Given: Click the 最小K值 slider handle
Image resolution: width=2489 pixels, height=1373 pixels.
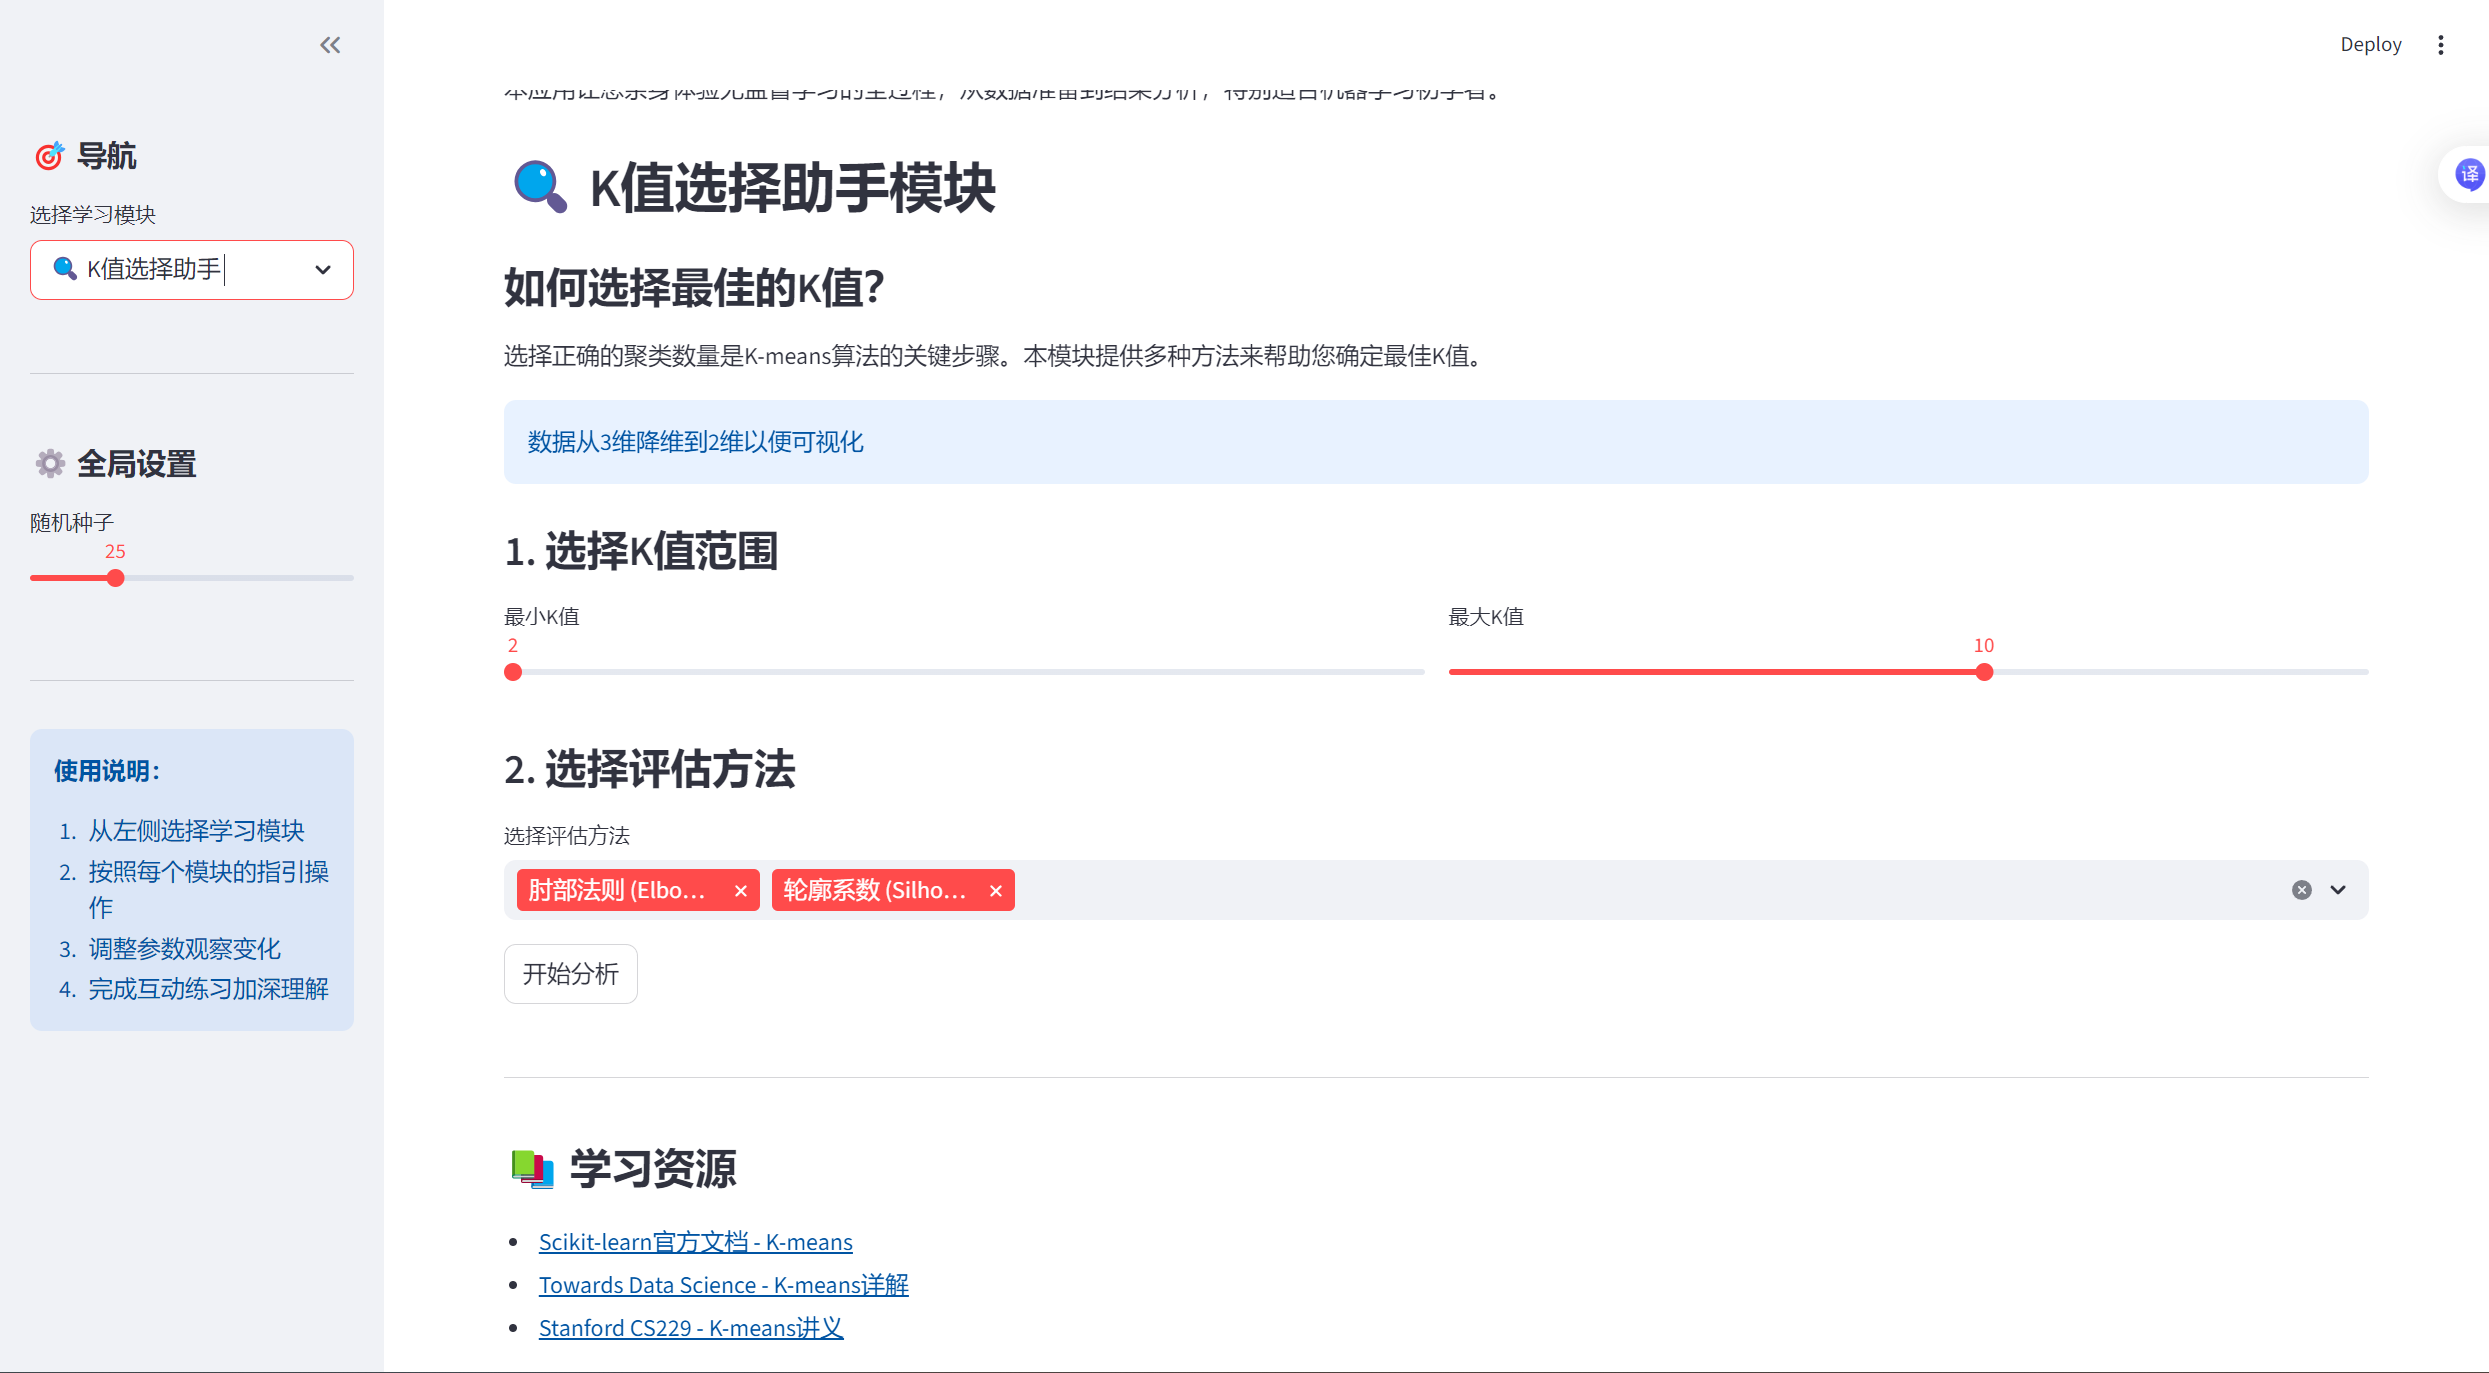Looking at the screenshot, I should pyautogui.click(x=513, y=672).
